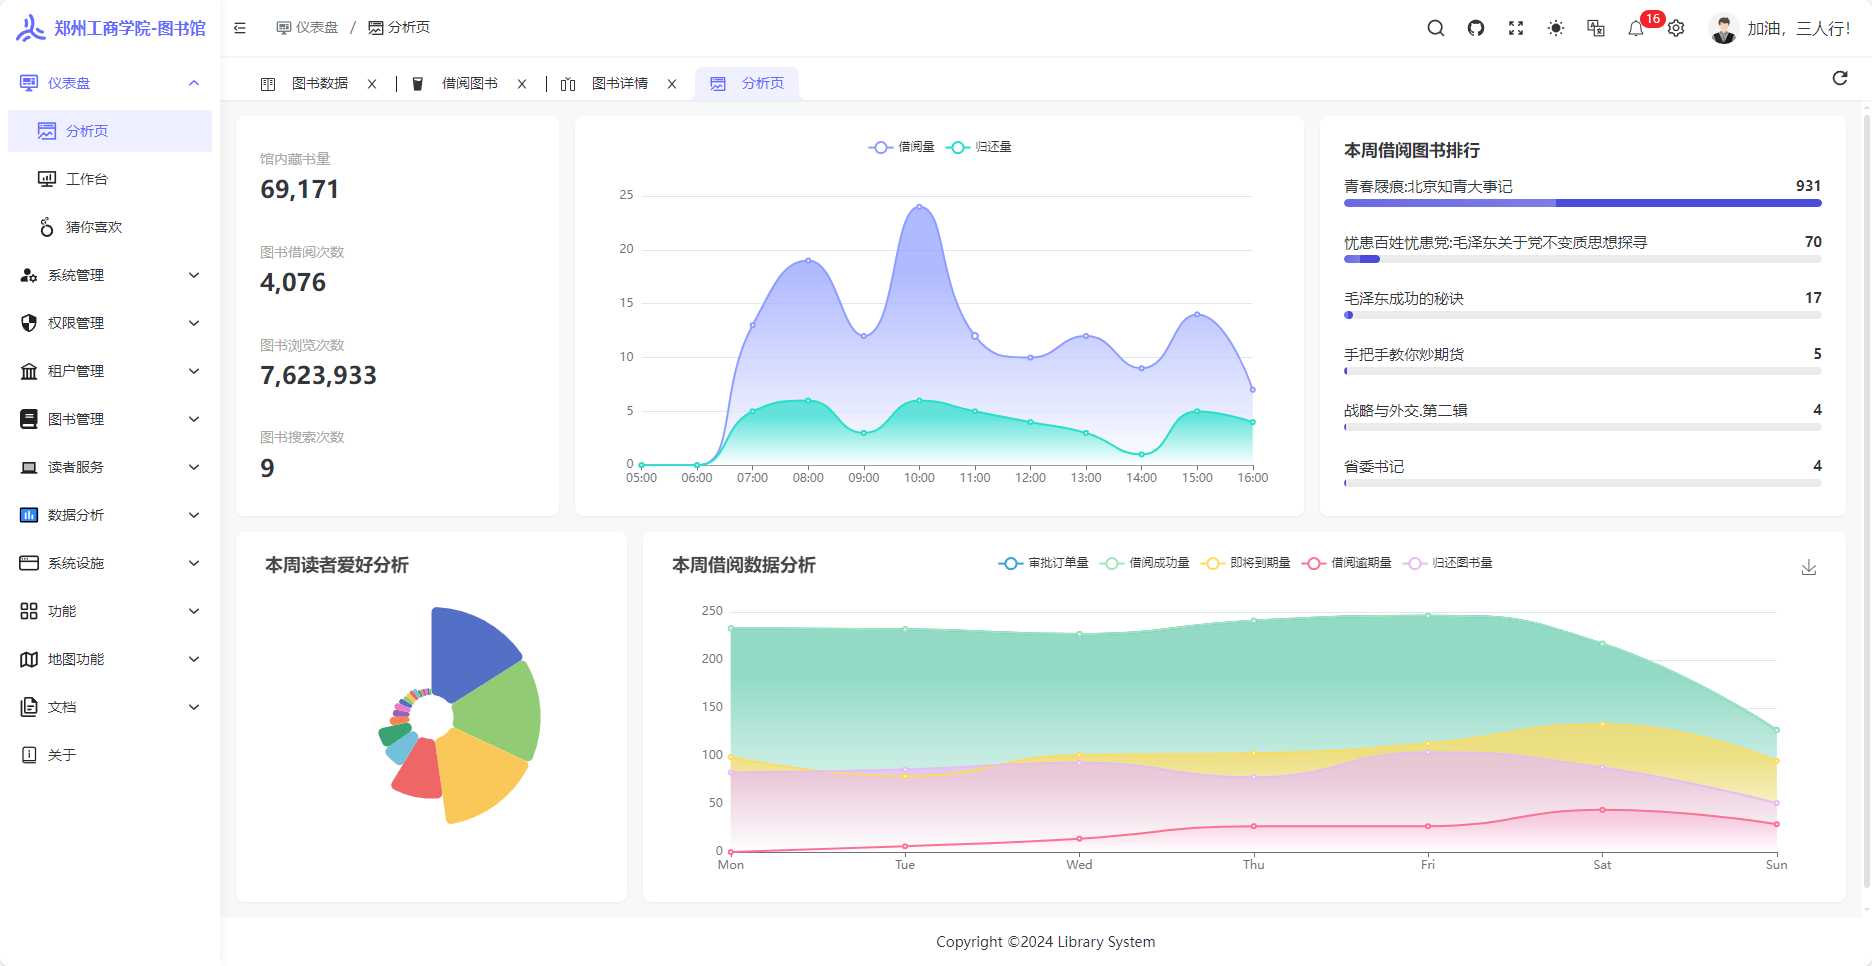This screenshot has width=1872, height=966.
Task: Expand the 图书管理 menu chevron
Action: click(194, 419)
